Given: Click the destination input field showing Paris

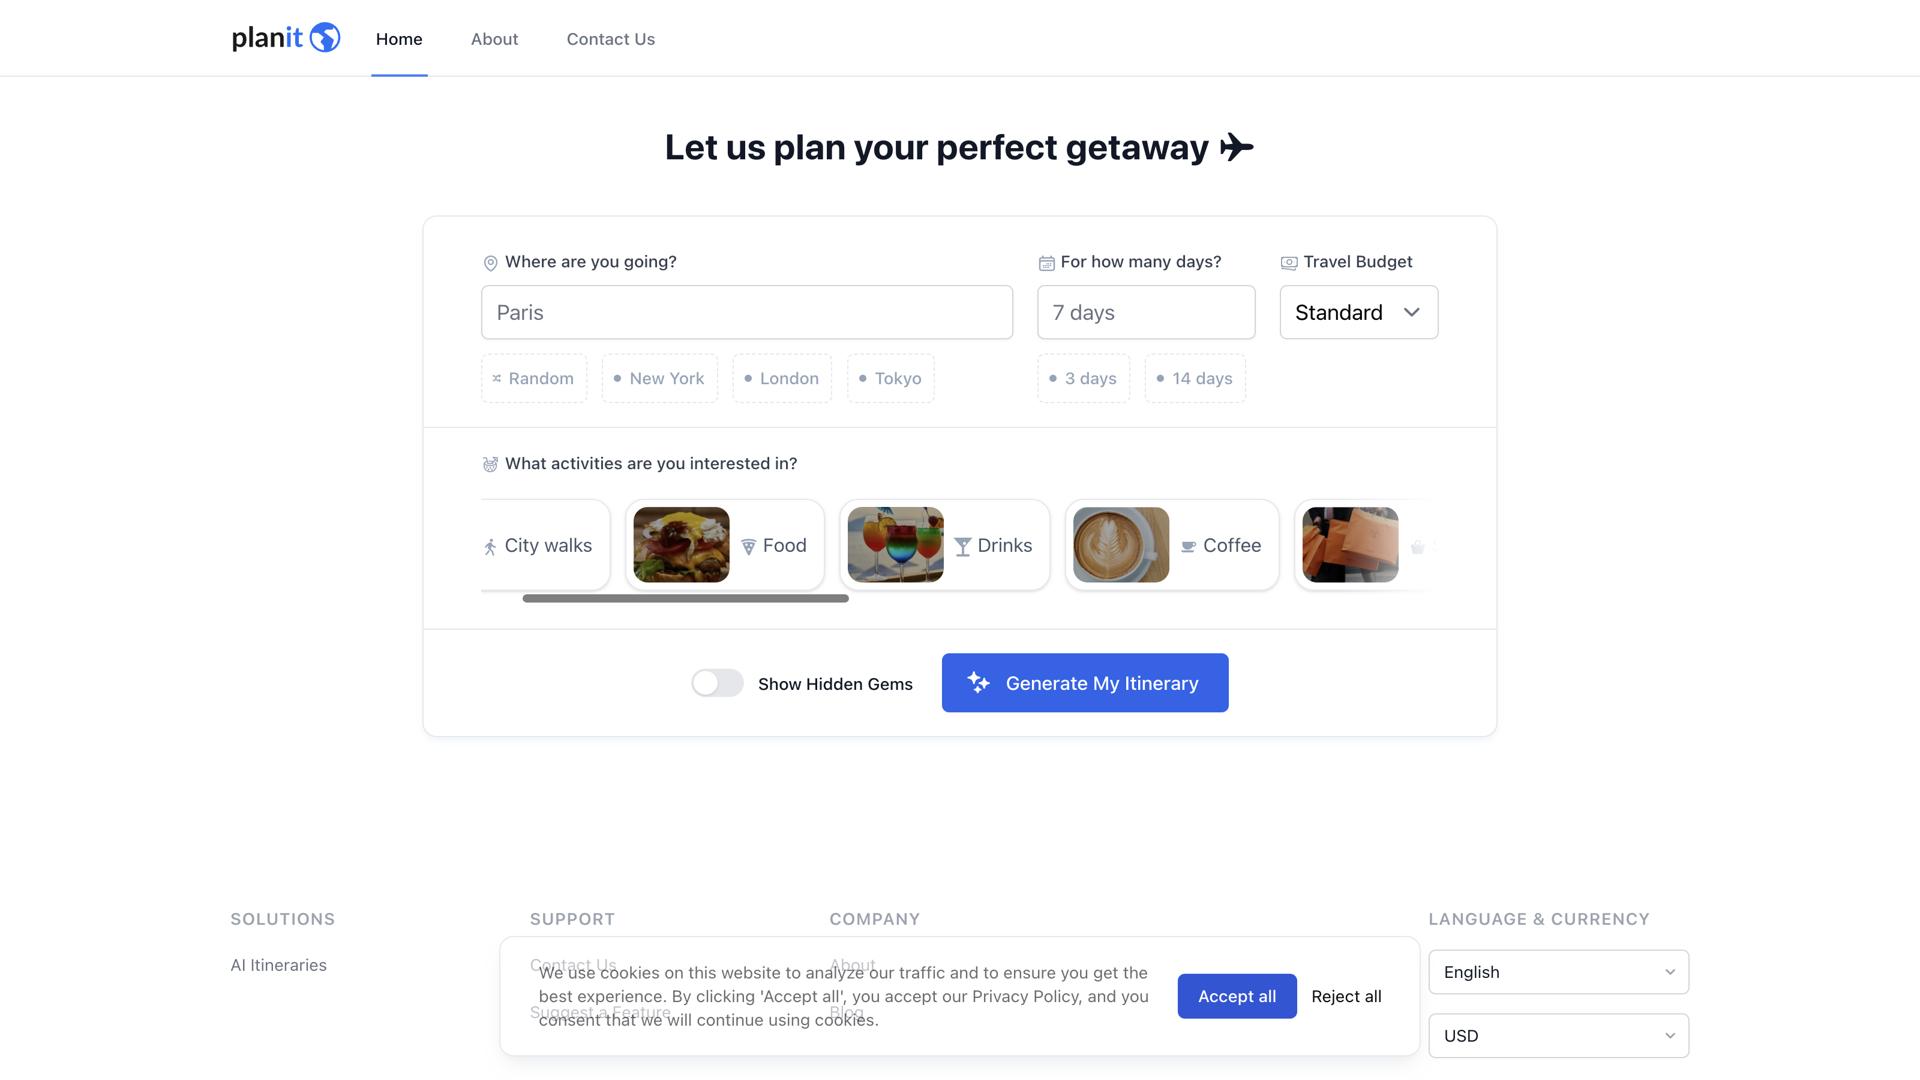Looking at the screenshot, I should [x=746, y=312].
